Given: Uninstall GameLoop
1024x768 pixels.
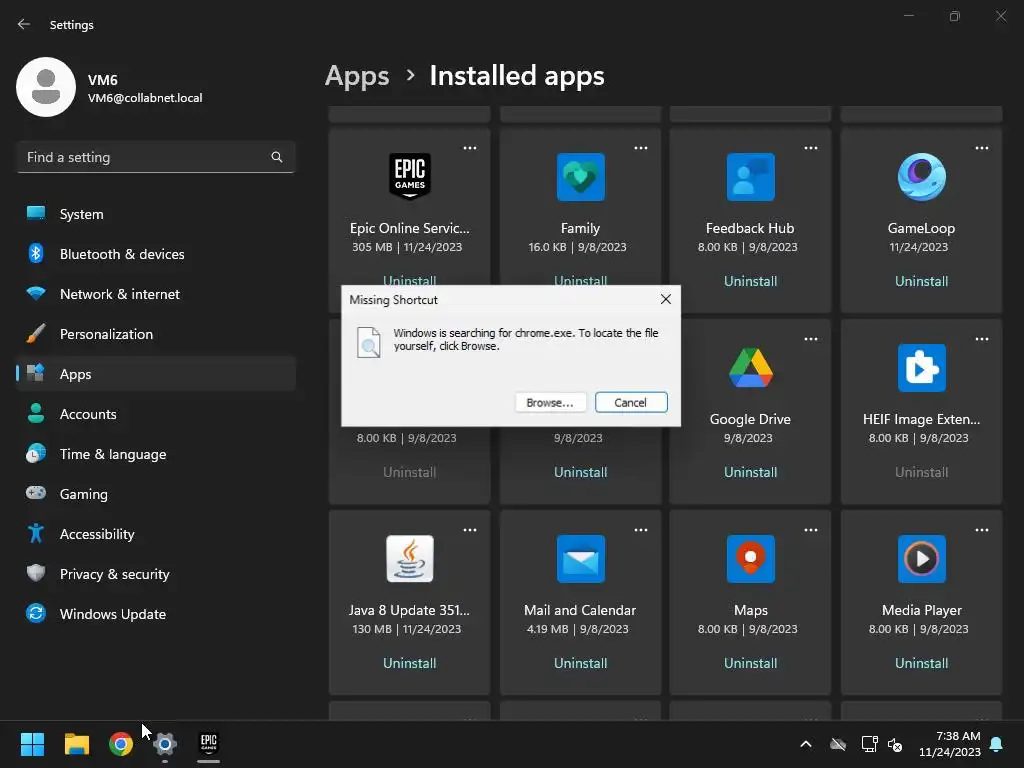Looking at the screenshot, I should tap(921, 281).
